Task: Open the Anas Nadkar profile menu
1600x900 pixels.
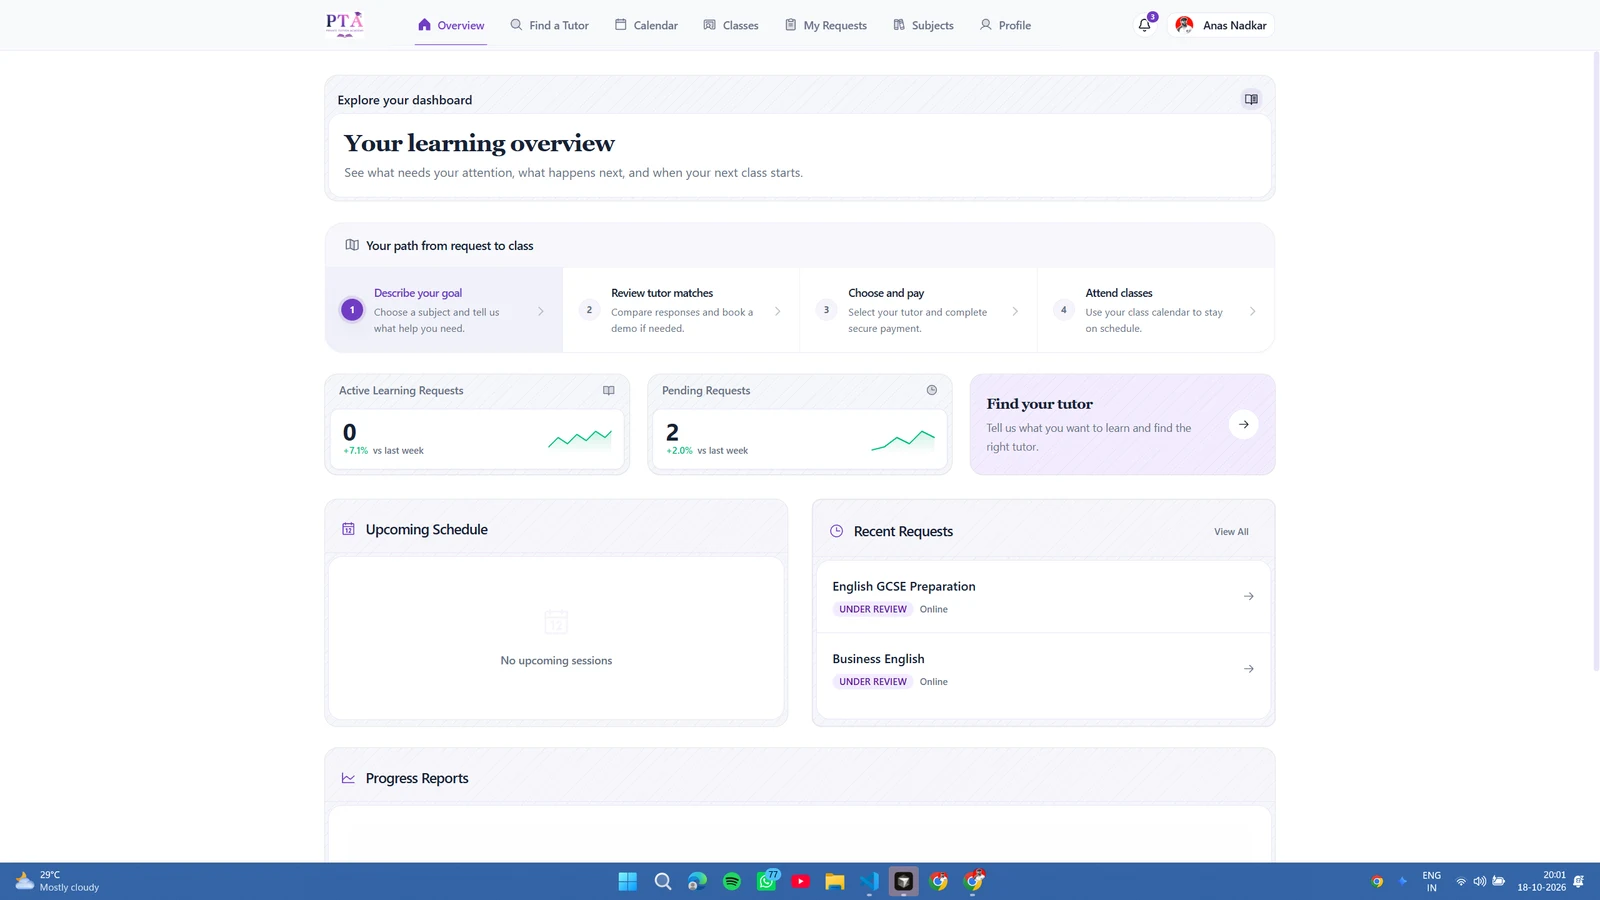Action: (x=1221, y=25)
